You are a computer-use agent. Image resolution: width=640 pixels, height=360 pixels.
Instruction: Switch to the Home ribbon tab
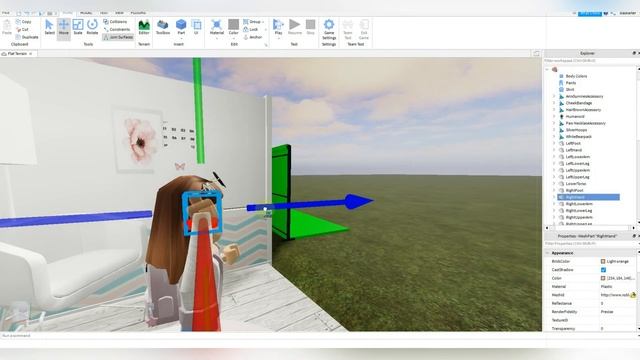[67, 13]
